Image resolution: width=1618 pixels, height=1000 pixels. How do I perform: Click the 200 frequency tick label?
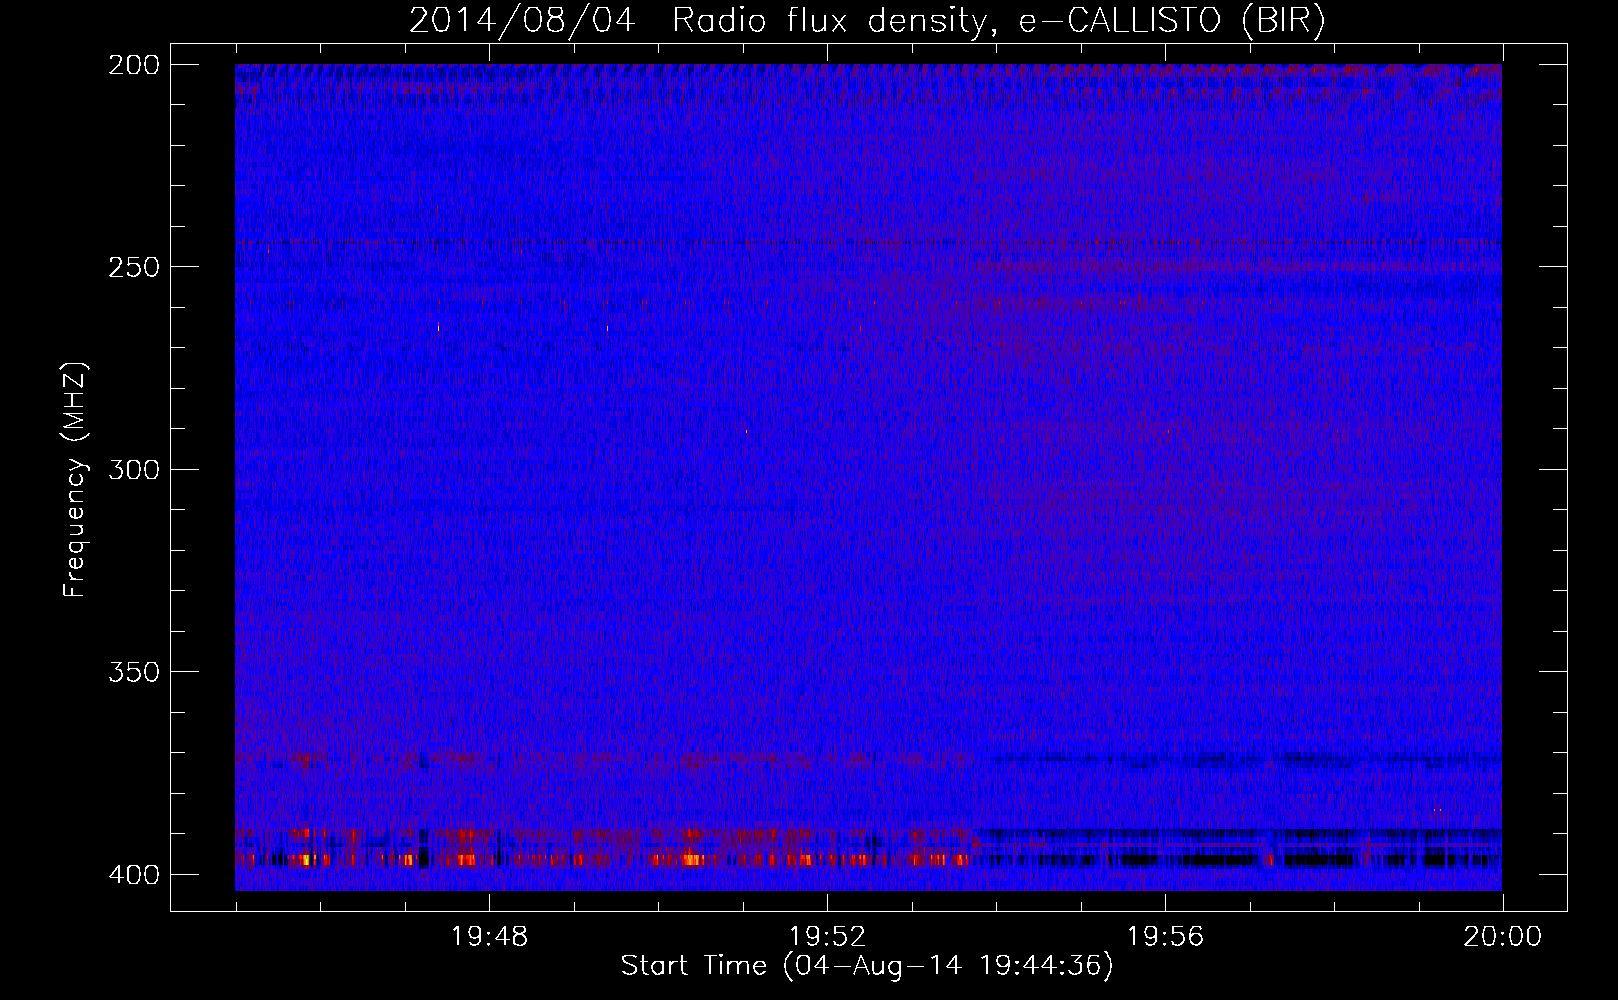tap(134, 65)
